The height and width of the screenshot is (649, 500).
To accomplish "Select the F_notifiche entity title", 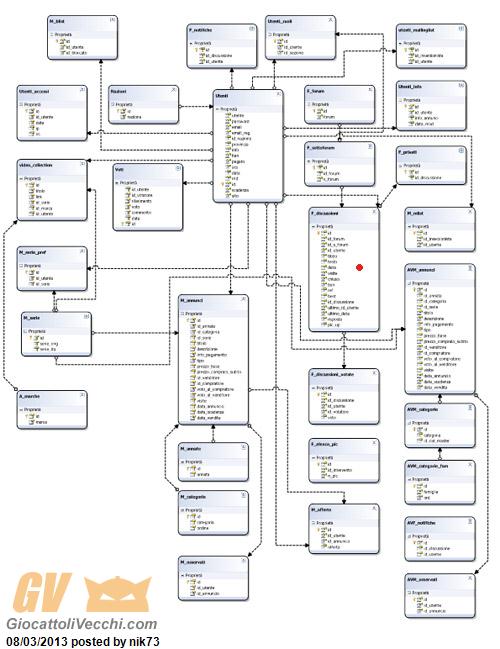I will click(200, 30).
